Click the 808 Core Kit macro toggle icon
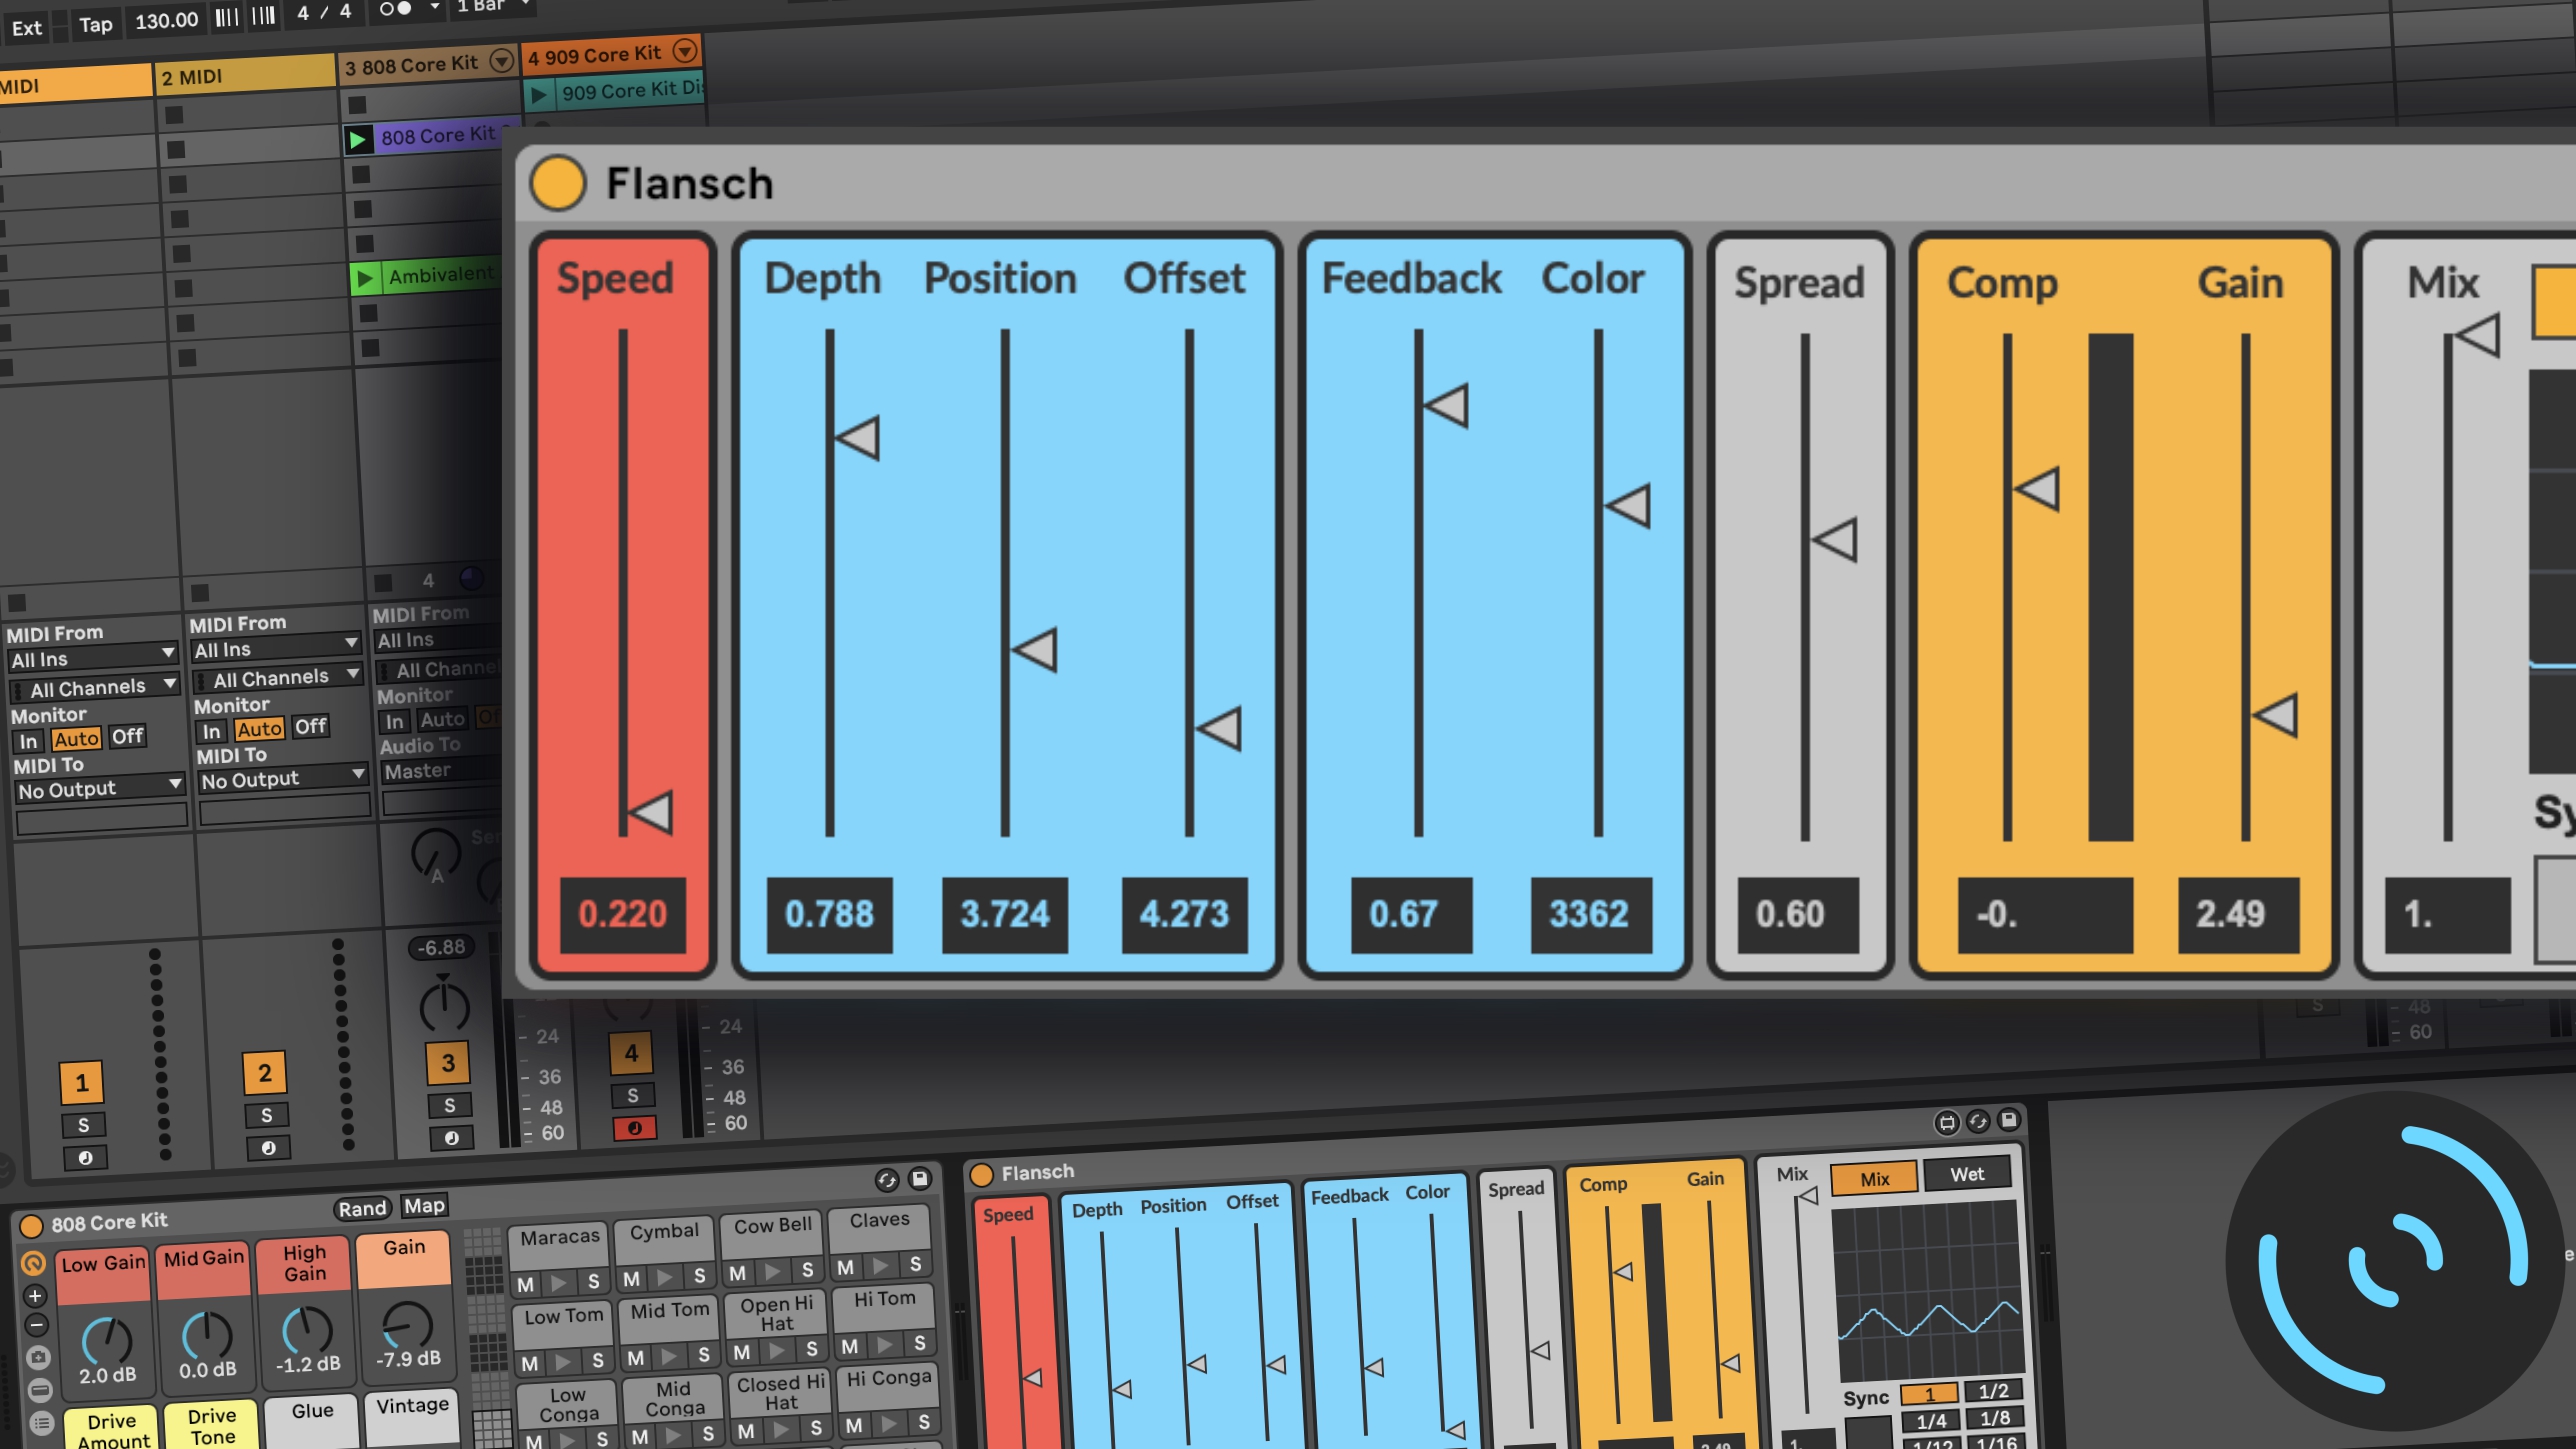This screenshot has height=1449, width=2576. click(x=33, y=1263)
